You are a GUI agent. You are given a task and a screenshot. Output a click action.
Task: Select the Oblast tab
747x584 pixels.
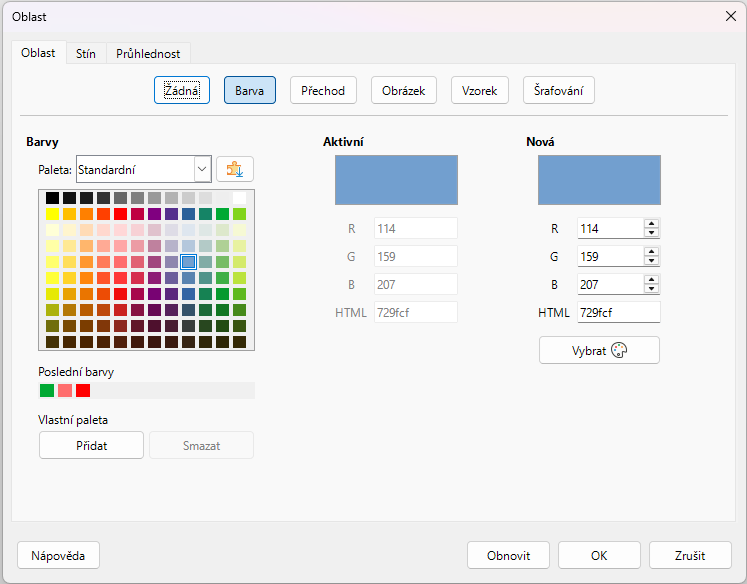coord(38,52)
